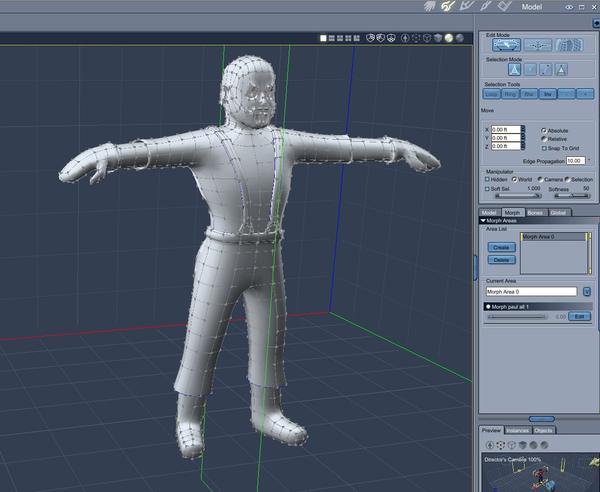
Task: Select the Camera manipulator radio
Action: point(540,179)
